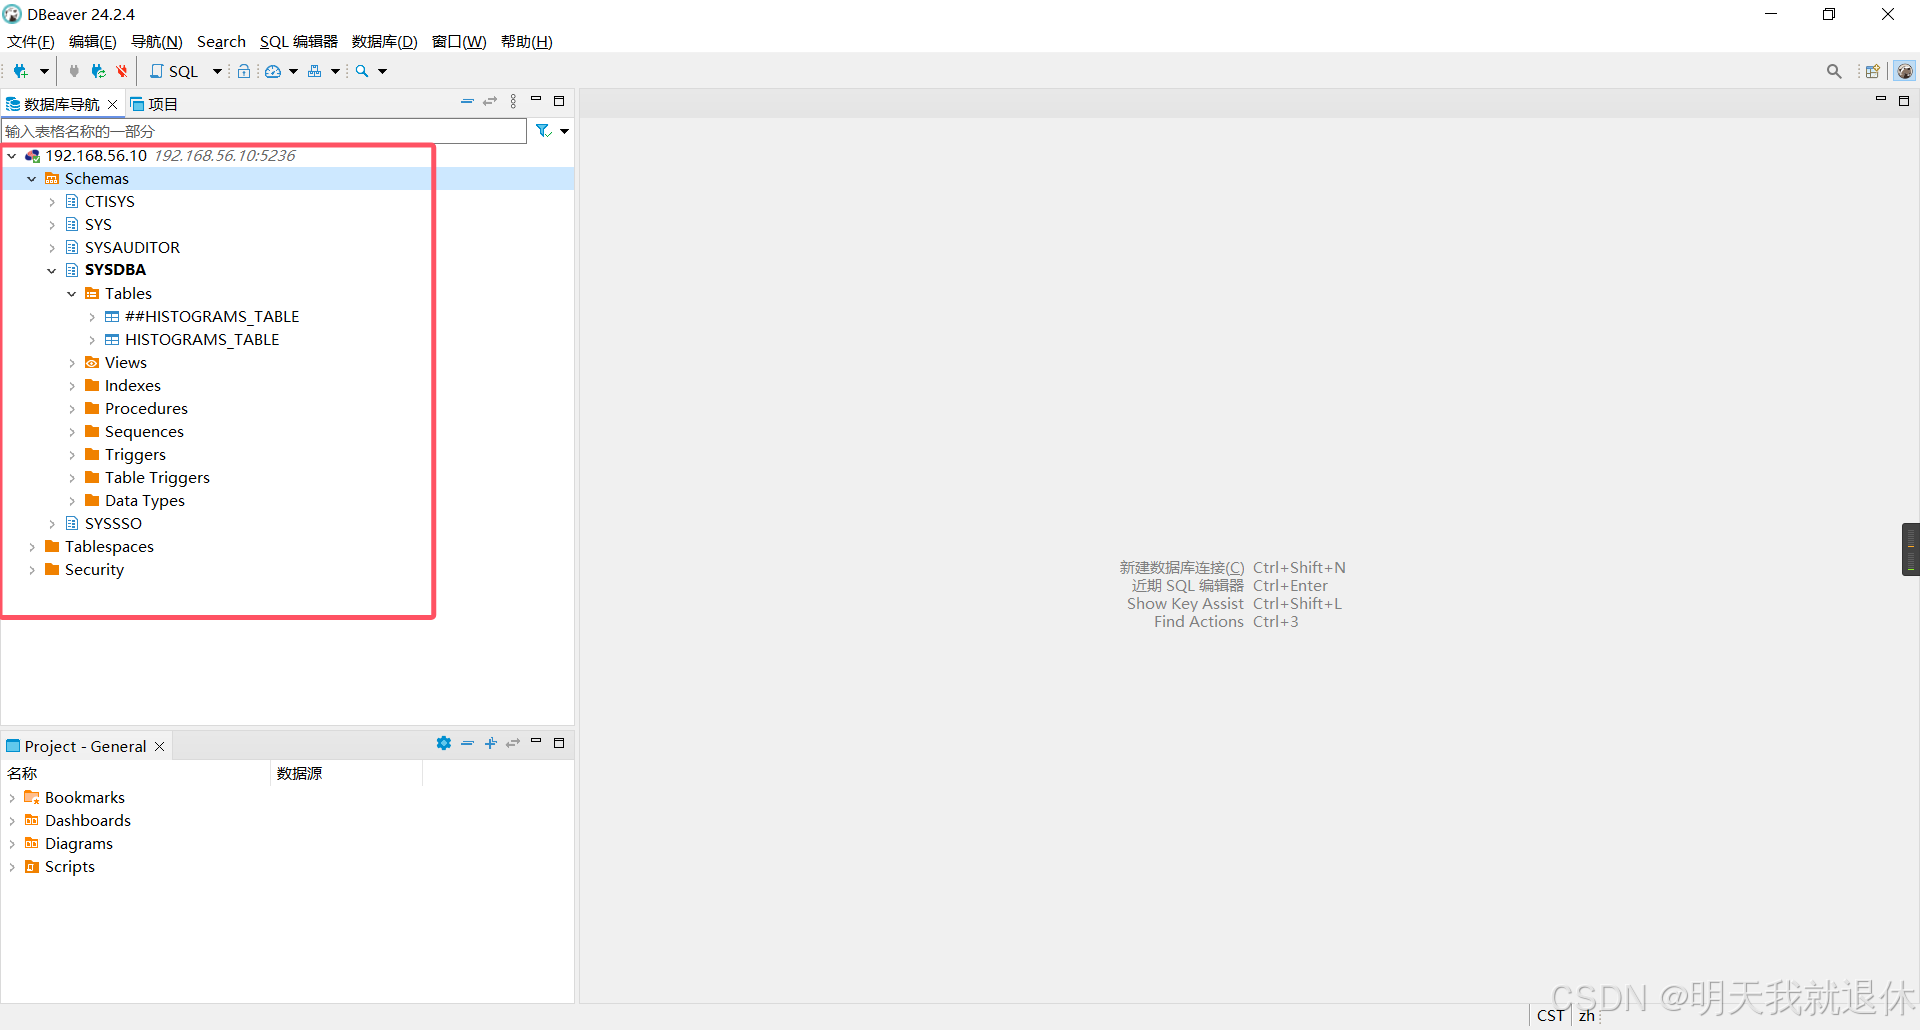Screen dimensions: 1920x1030
Task: Open the SQL button dropdown arrow
Action: click(x=217, y=71)
